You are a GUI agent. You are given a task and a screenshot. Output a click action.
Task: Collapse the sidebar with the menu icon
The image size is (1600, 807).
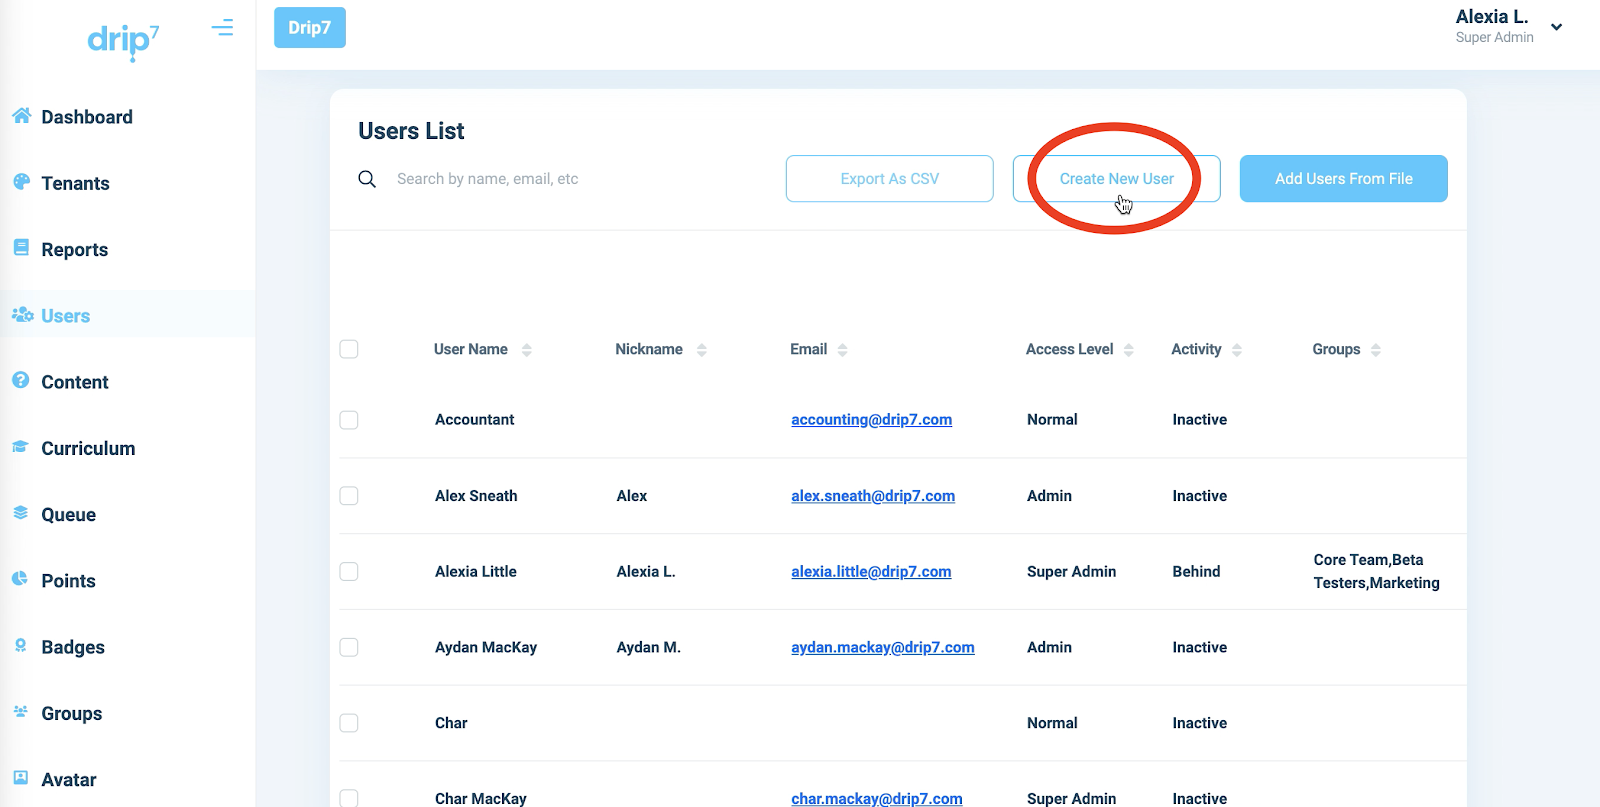click(222, 28)
